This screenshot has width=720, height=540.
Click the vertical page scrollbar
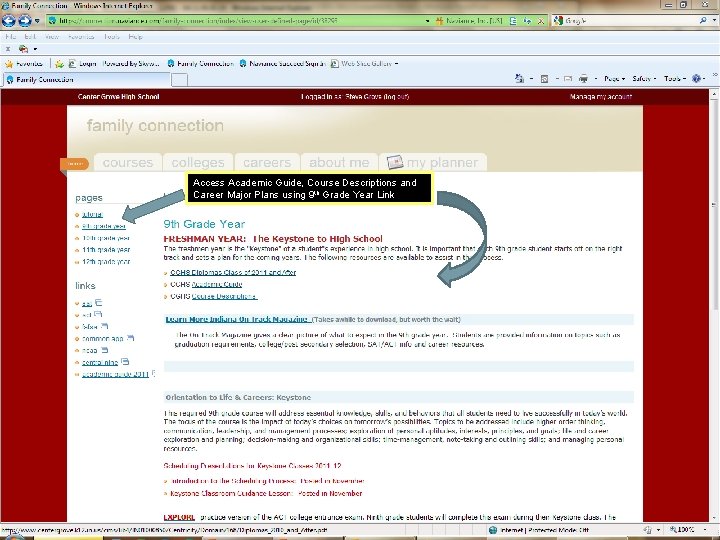(714, 205)
